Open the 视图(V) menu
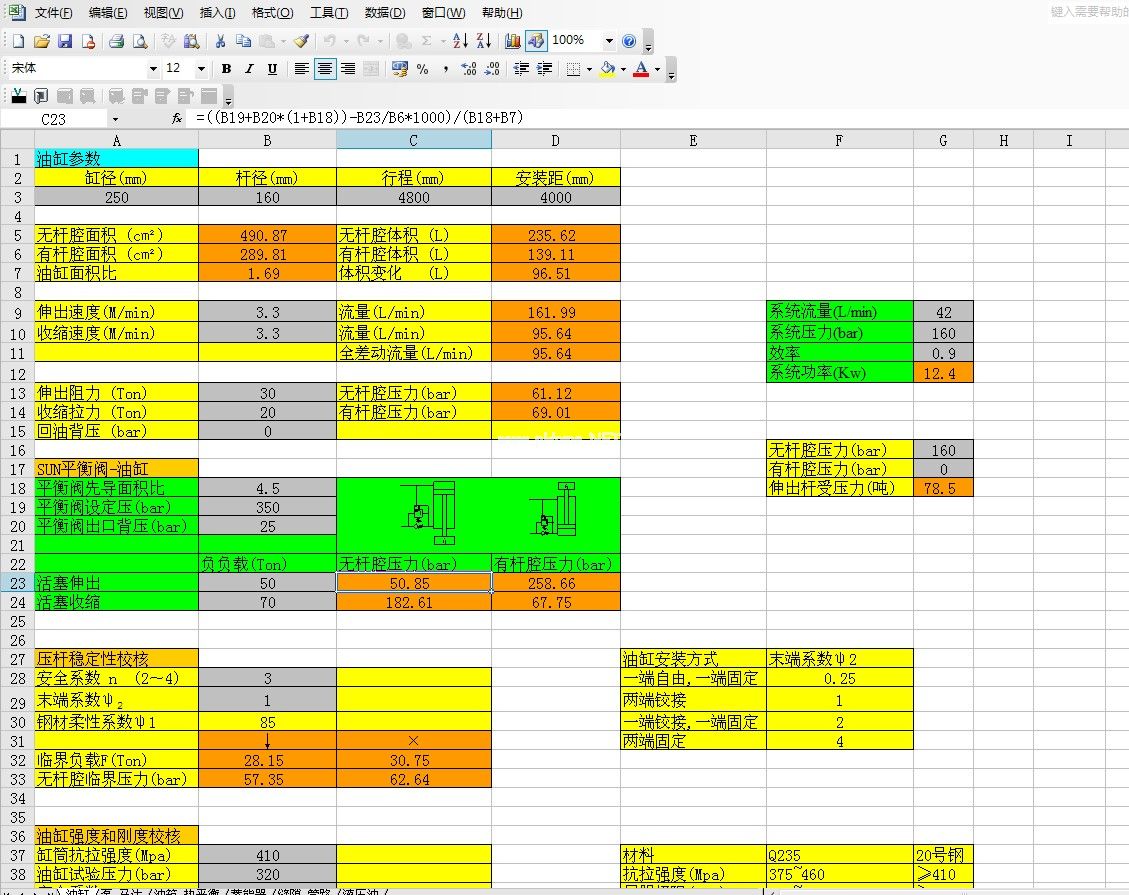The height and width of the screenshot is (895, 1129). [163, 12]
